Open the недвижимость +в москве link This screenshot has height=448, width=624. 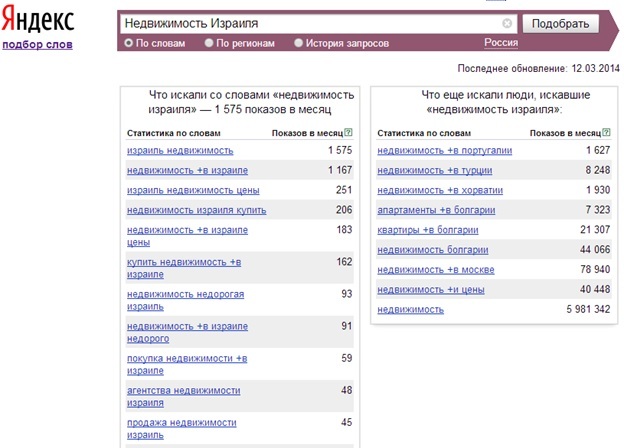436,270
